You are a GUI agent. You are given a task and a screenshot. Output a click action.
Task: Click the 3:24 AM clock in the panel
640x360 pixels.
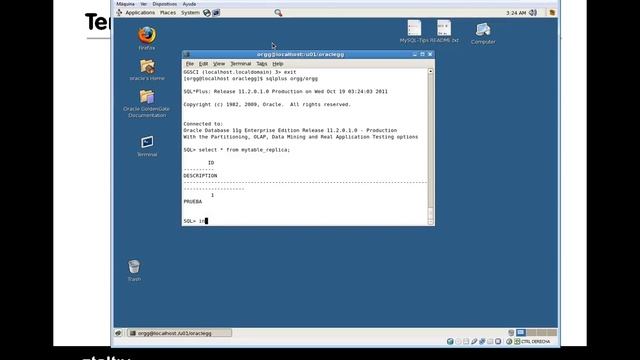(516, 13)
